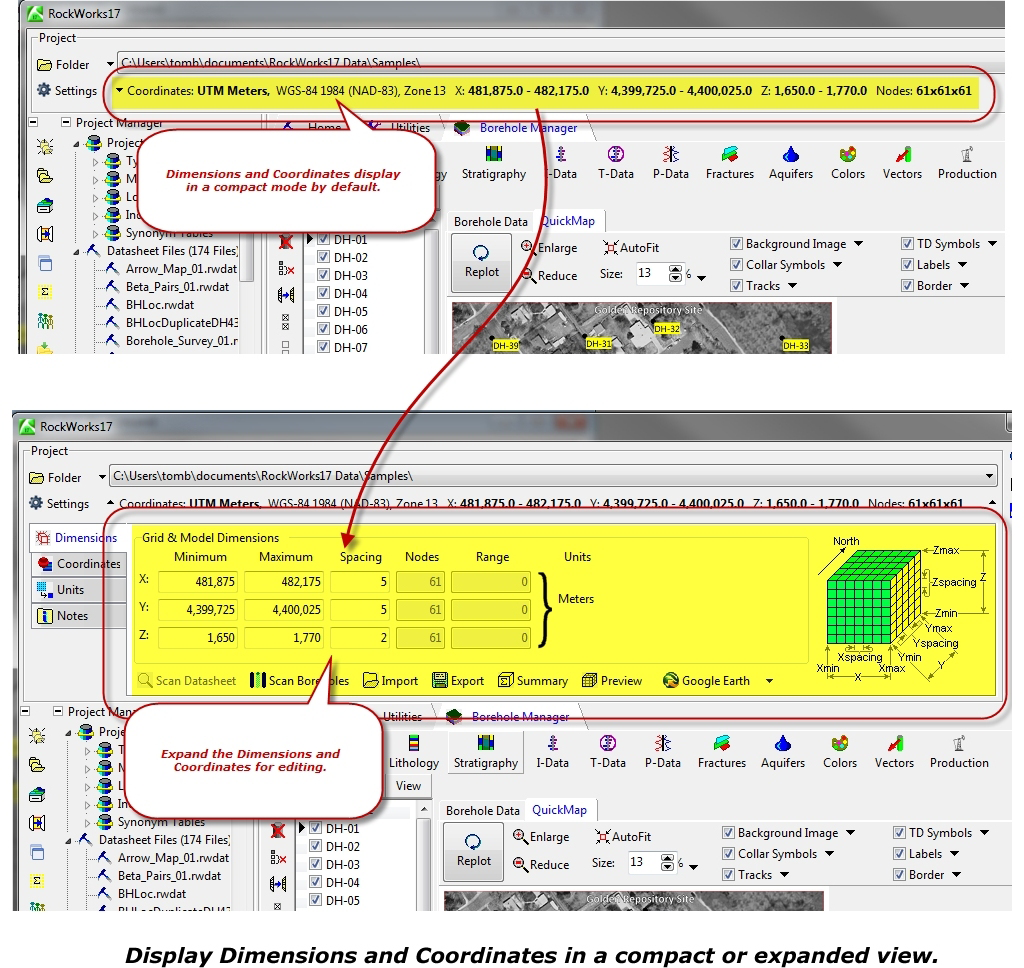1024x968 pixels.
Task: Toggle Background Image checkbox in upper window
Action: click(736, 244)
